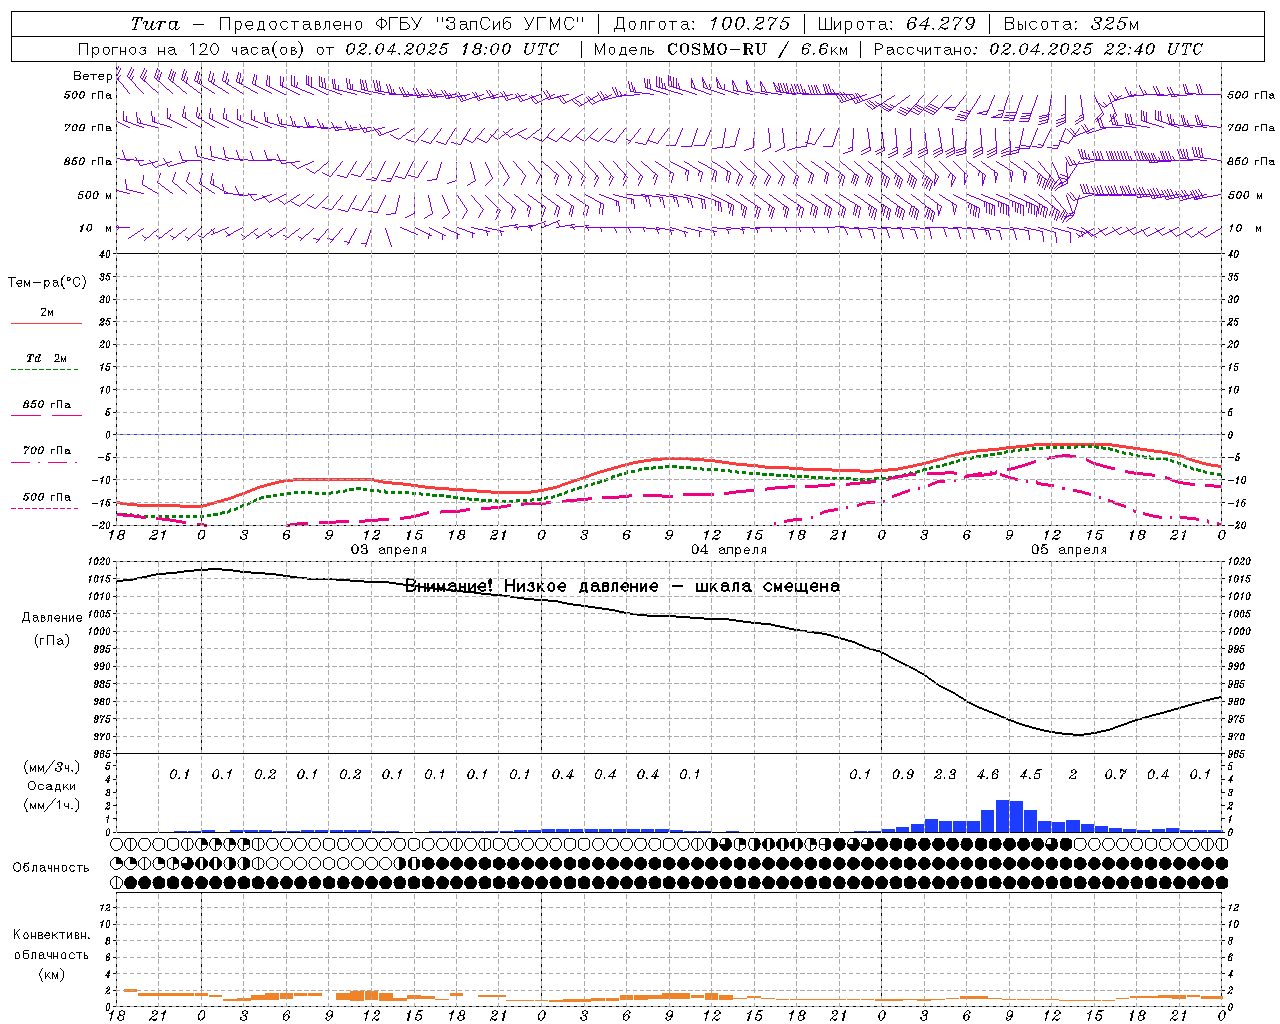1280x1024 pixels.
Task: Click the "Облачность" cloudiness label
Action: pyautogui.click(x=51, y=868)
